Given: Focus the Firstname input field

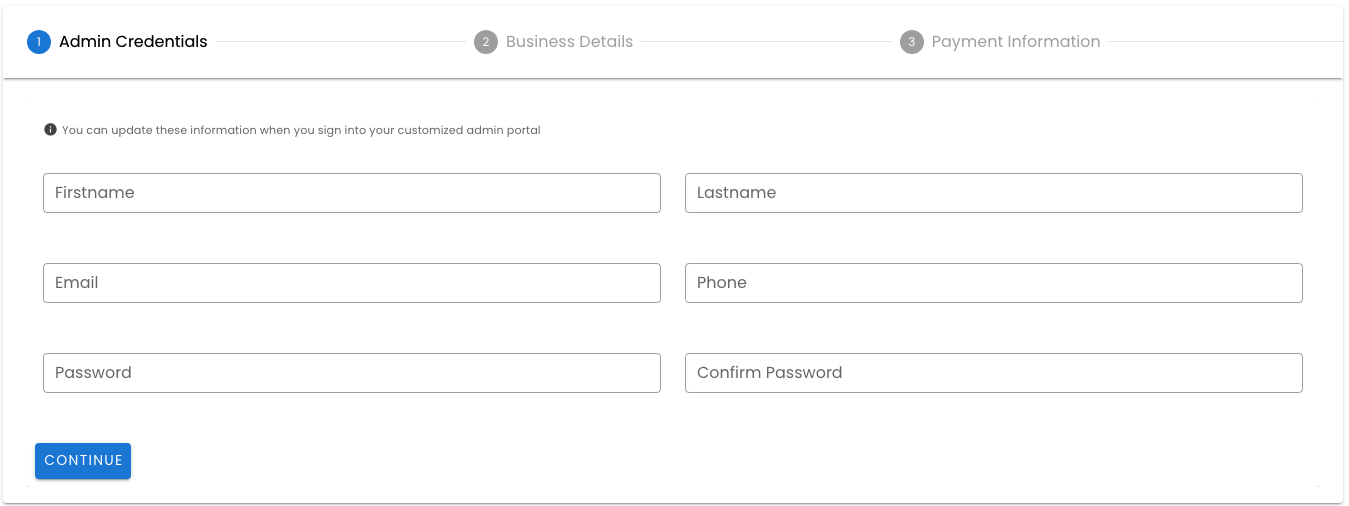Looking at the screenshot, I should 351,193.
